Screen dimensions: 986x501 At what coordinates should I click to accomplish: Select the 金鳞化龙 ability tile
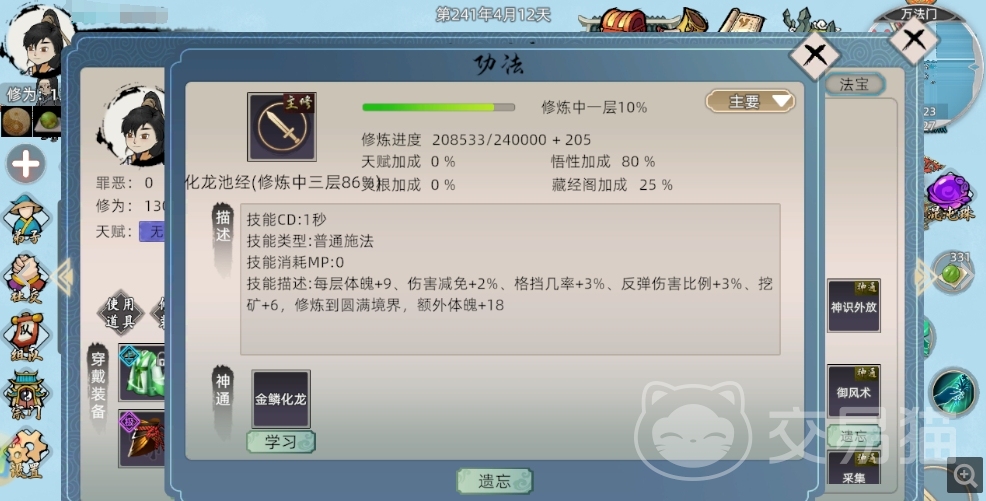point(281,399)
